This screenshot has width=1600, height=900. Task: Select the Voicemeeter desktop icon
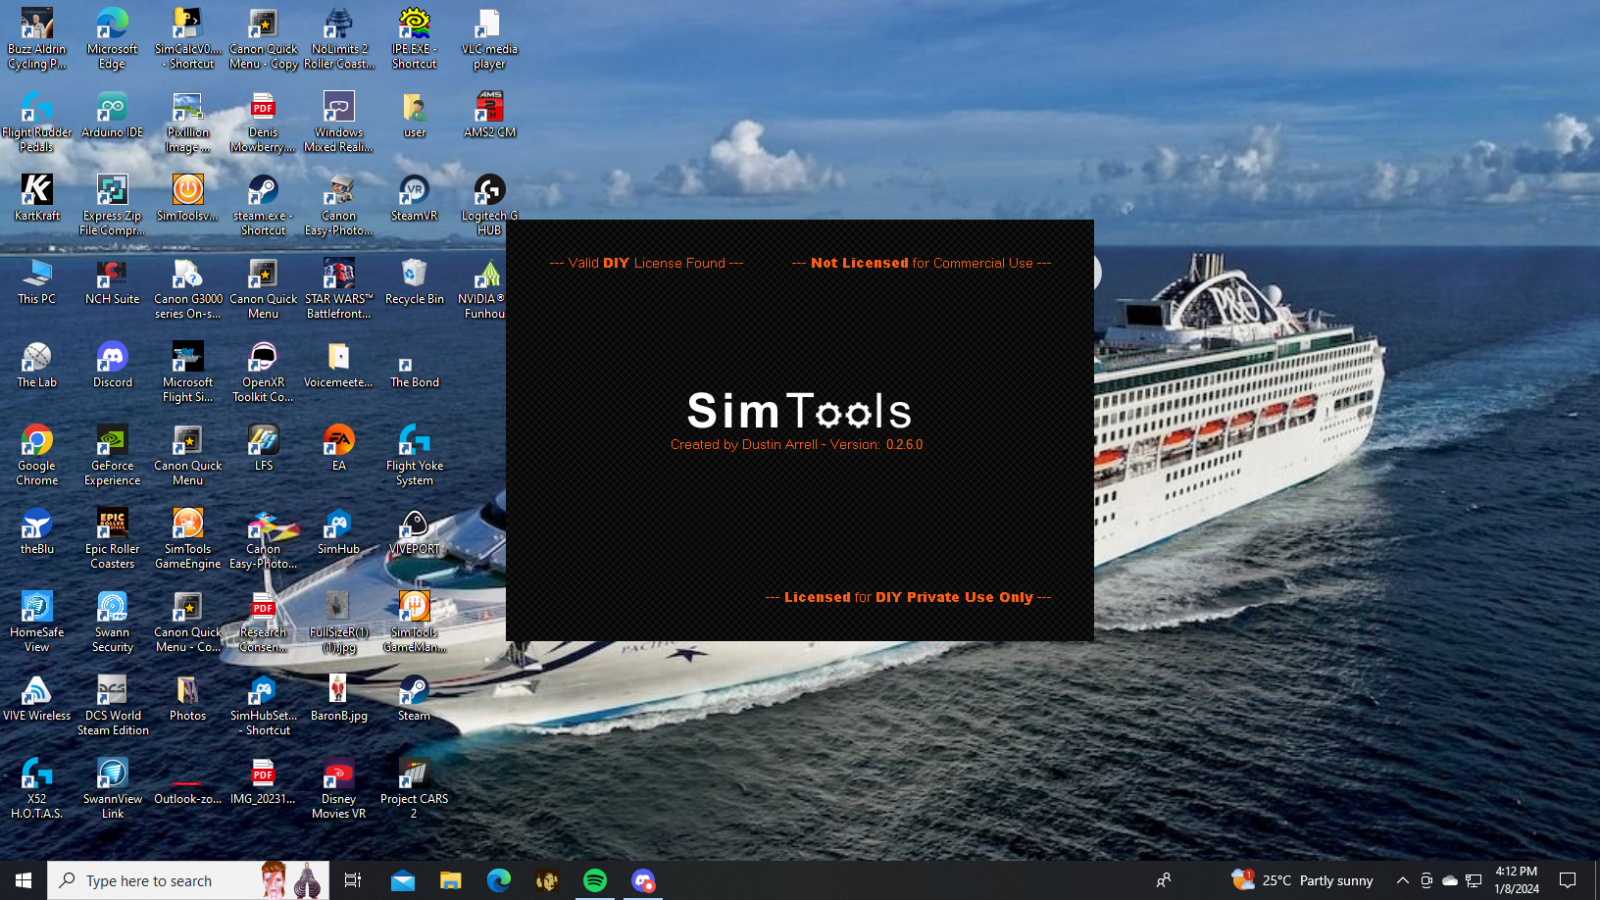click(x=339, y=364)
